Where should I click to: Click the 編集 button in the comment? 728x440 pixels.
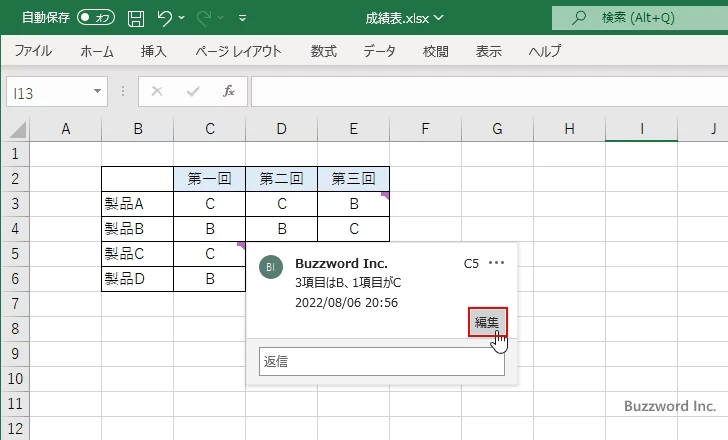(x=487, y=322)
